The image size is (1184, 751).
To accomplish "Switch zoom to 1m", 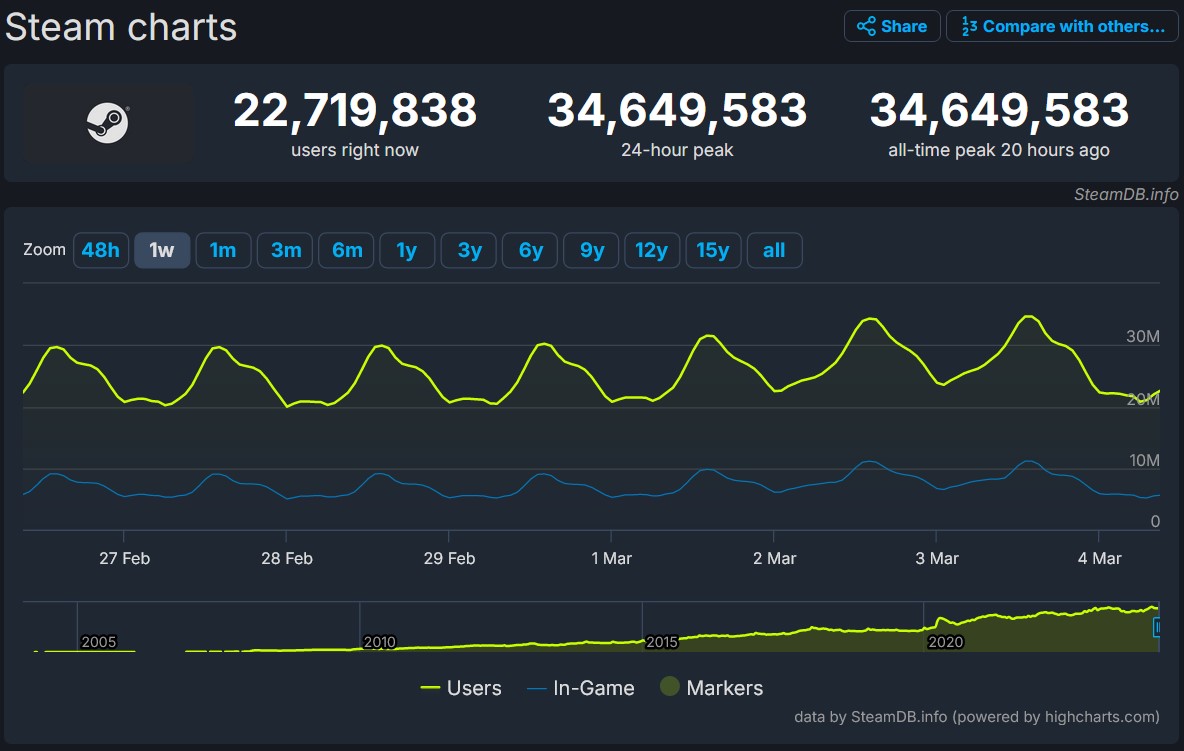I will (x=223, y=250).
